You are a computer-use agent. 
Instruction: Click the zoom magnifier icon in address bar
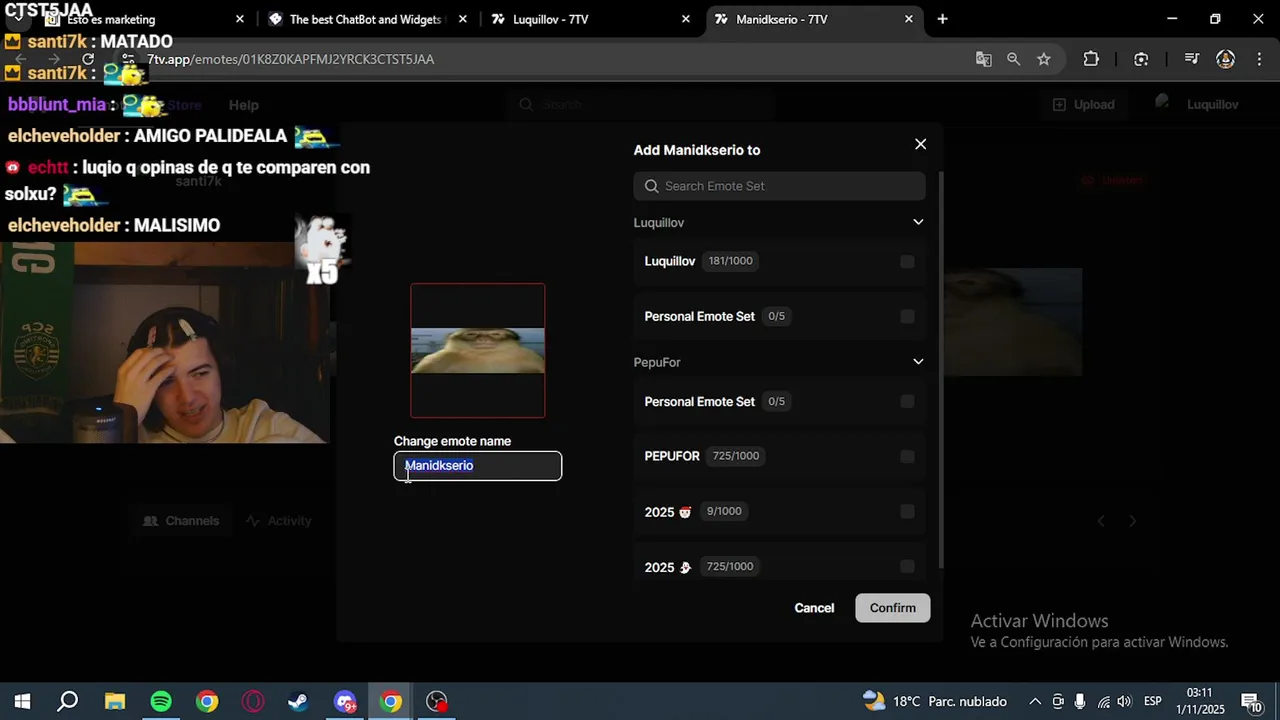(1013, 59)
